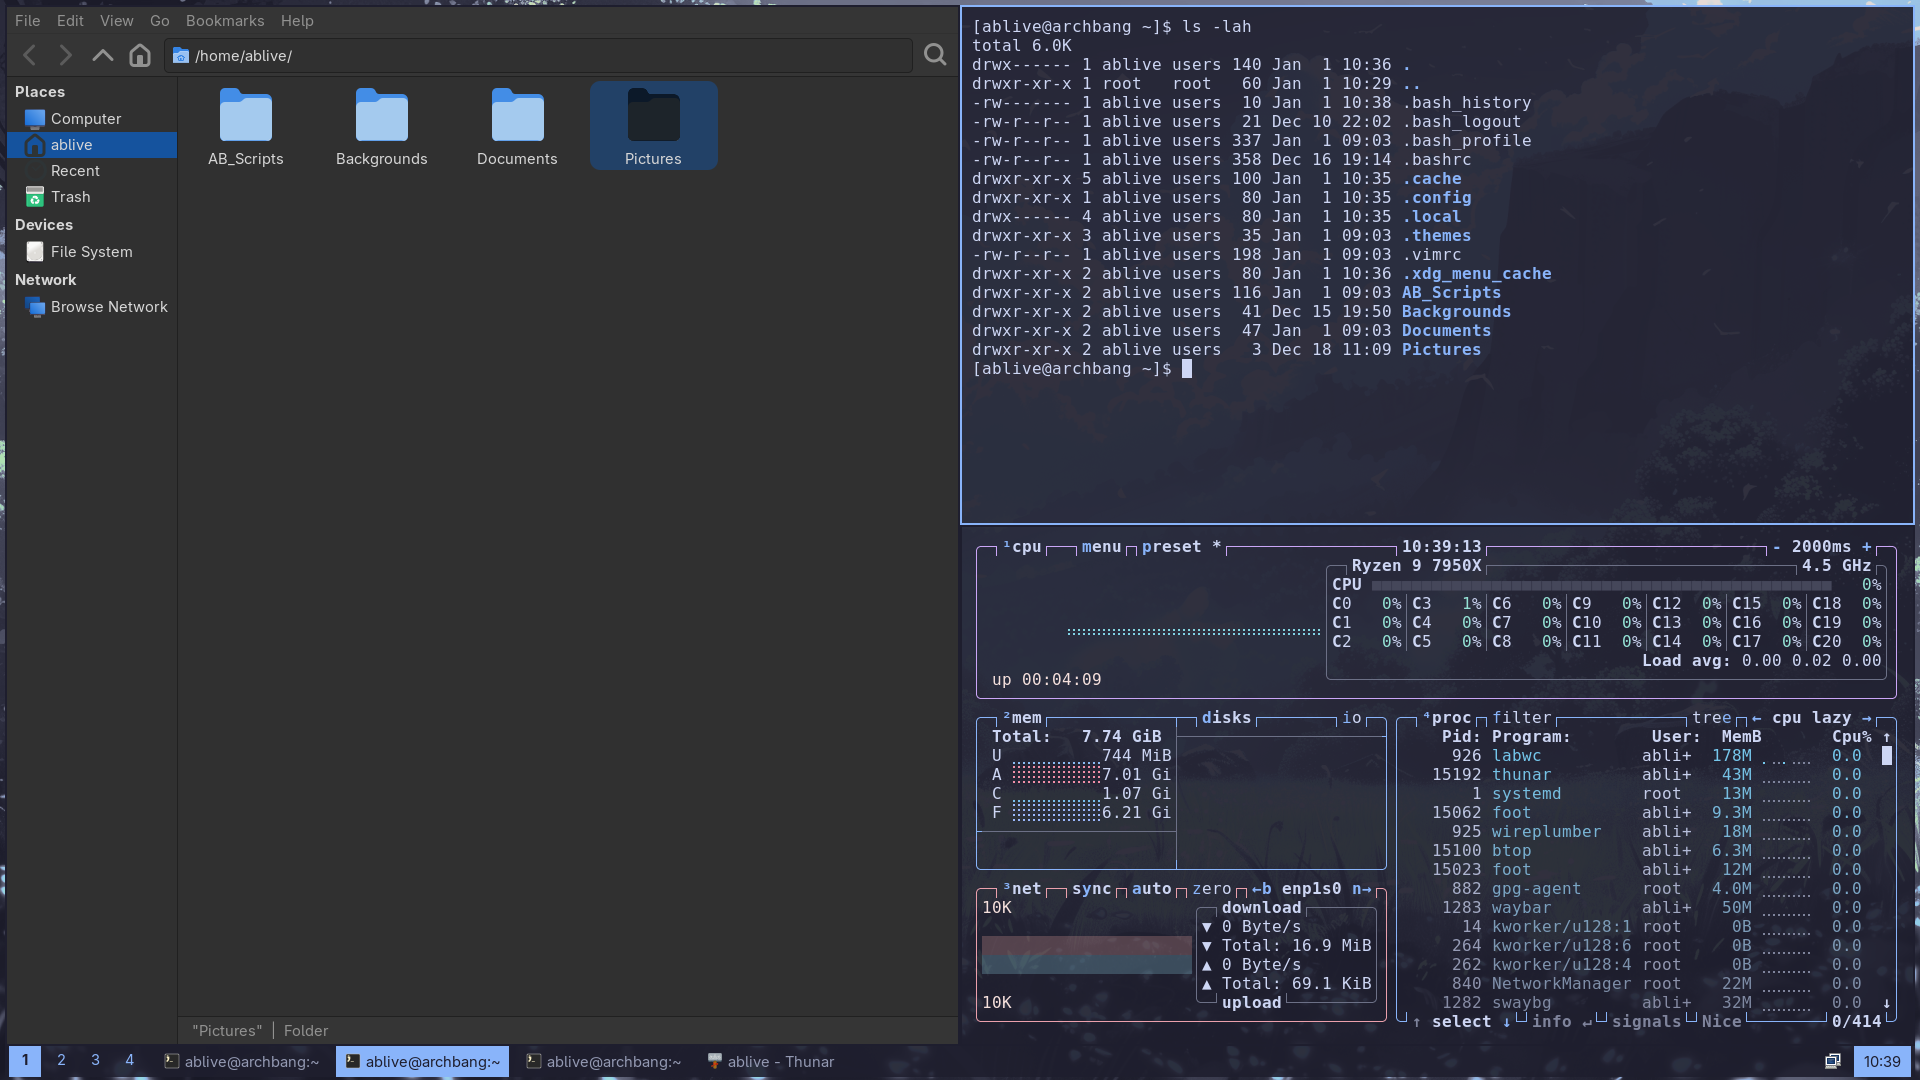1920x1080 pixels.
Task: Click the /home/ablive/ location bar
Action: (x=540, y=56)
